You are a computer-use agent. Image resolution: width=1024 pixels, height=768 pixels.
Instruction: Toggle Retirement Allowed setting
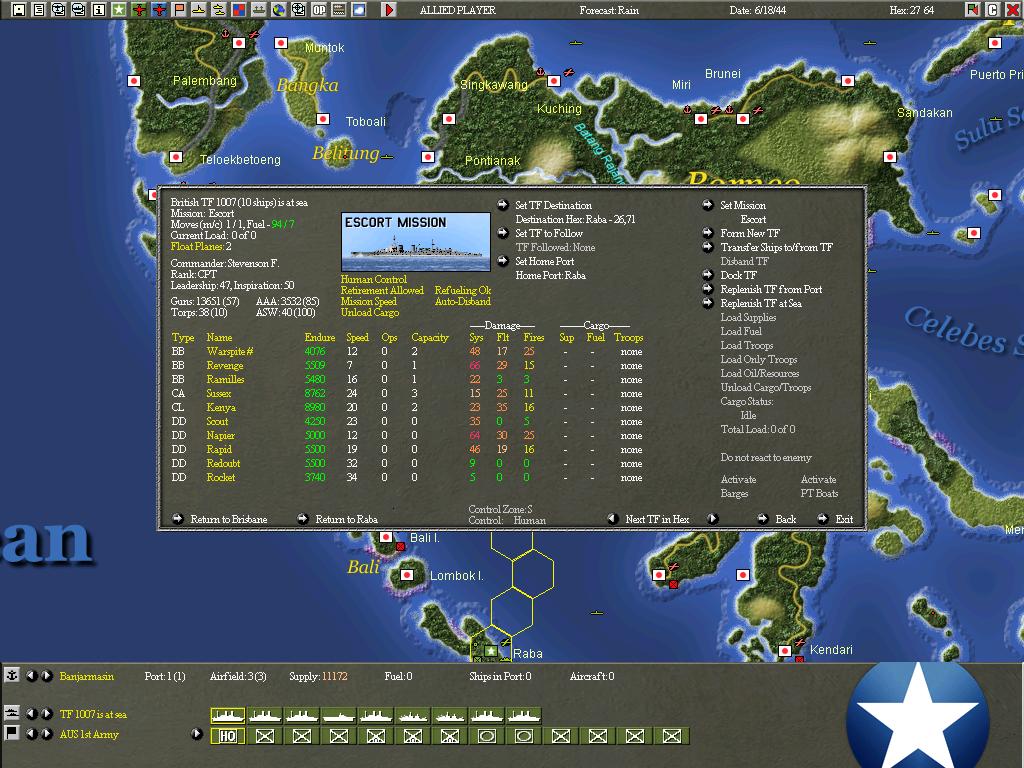tap(382, 290)
